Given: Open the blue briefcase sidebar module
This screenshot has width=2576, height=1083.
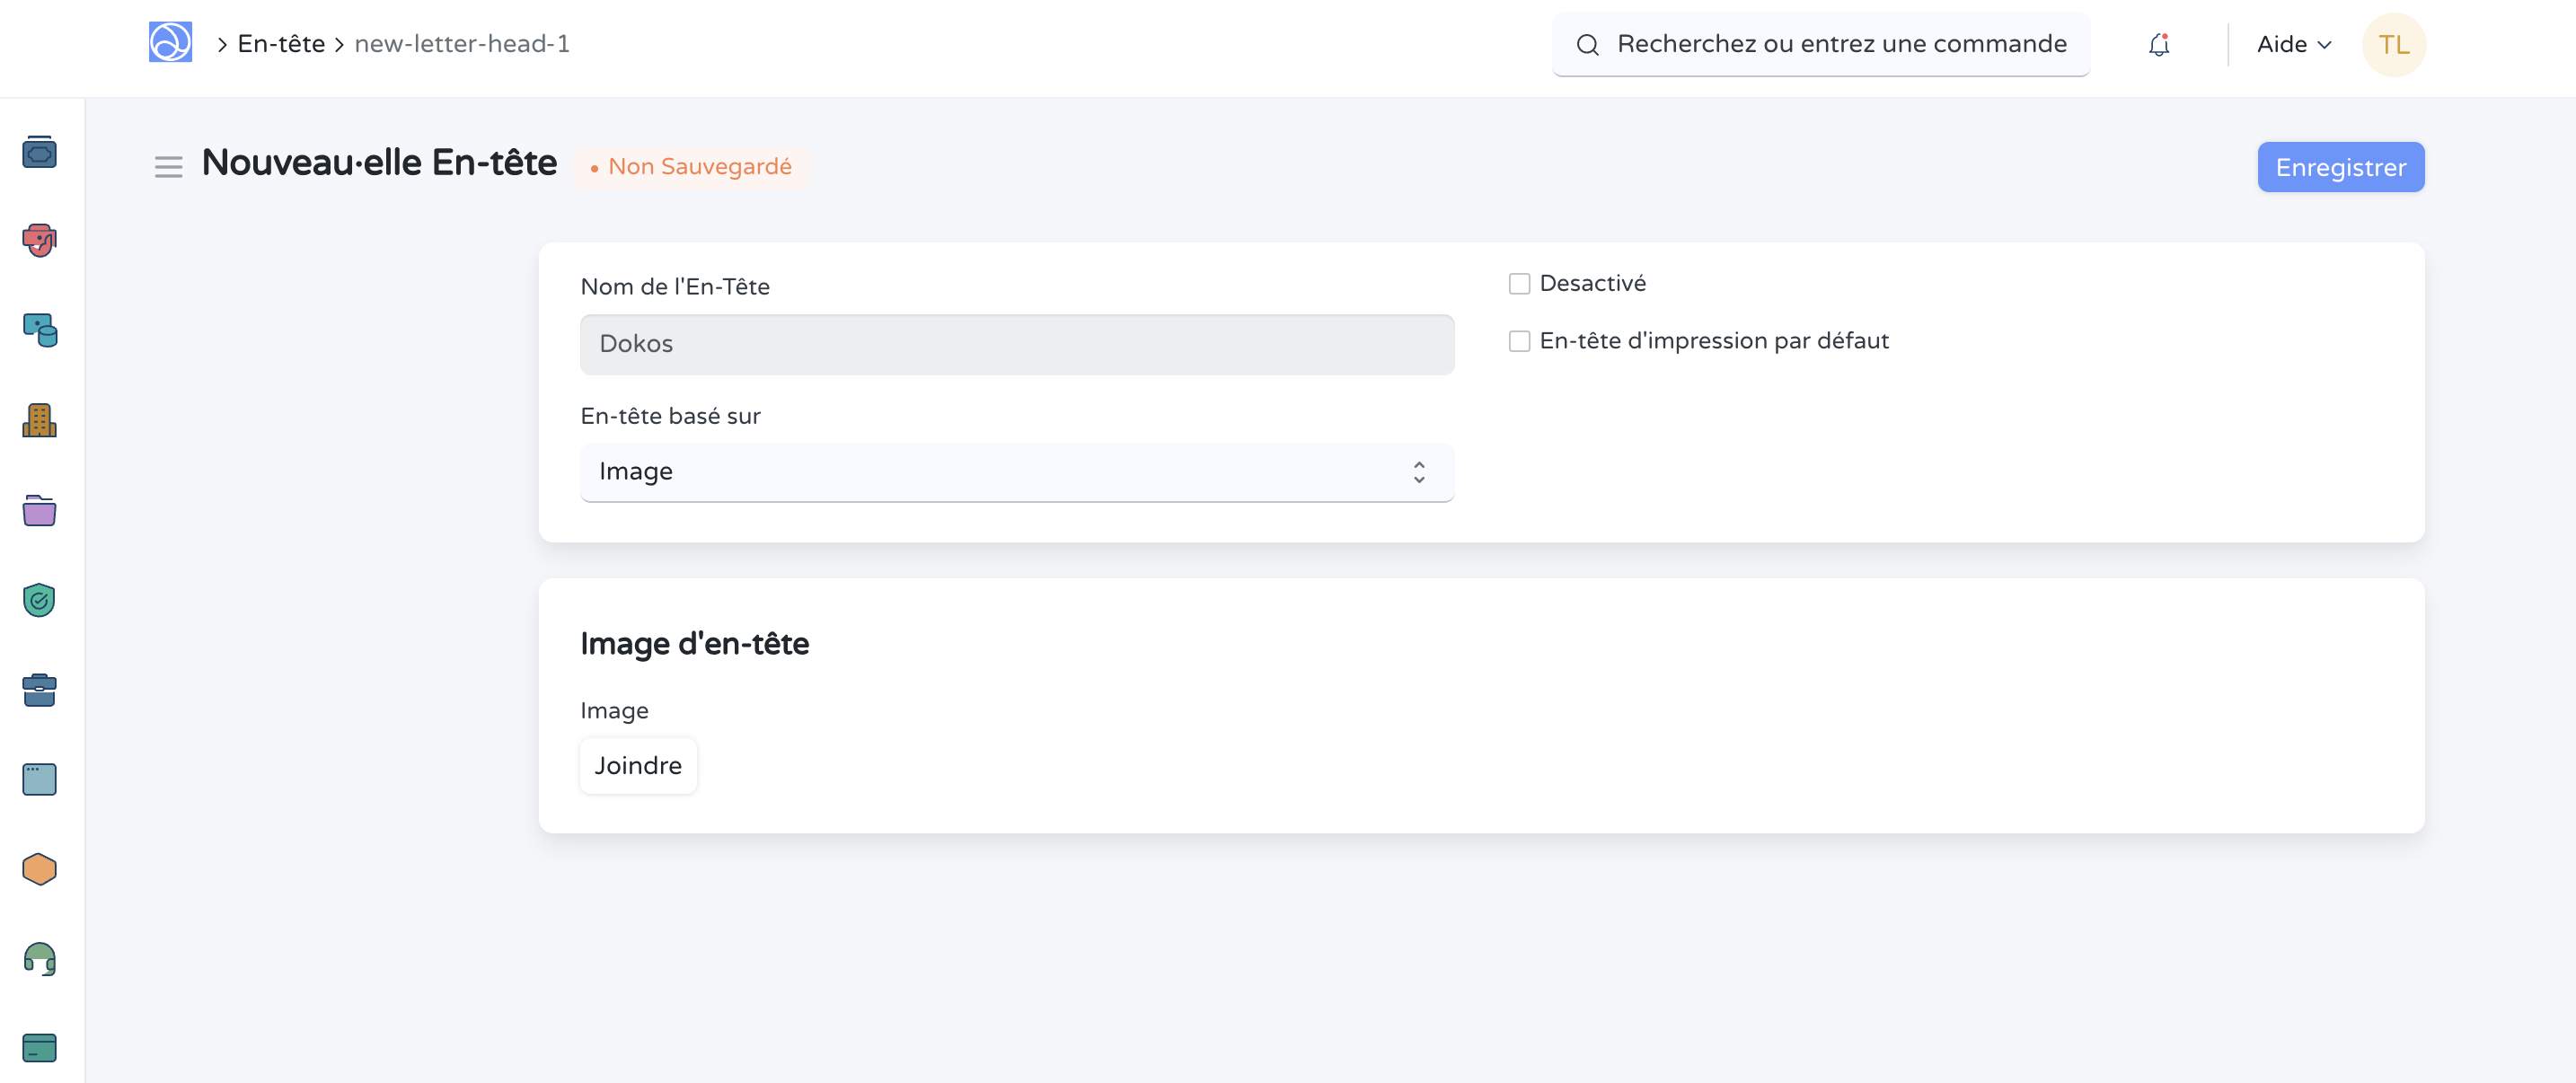Looking at the screenshot, I should (39, 690).
